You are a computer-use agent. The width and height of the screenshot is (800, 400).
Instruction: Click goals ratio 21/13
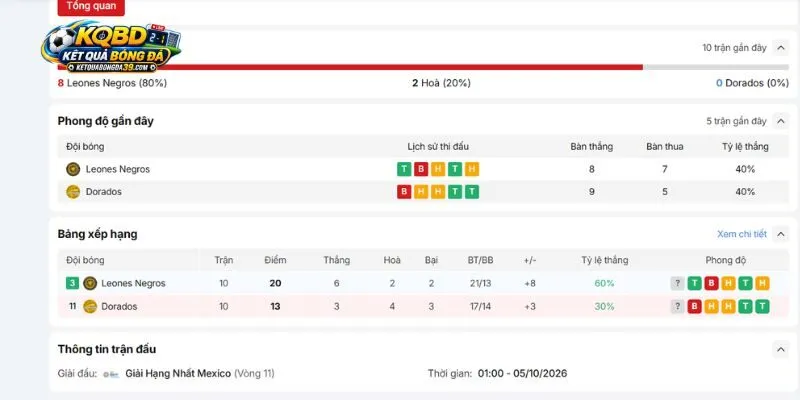(x=481, y=283)
